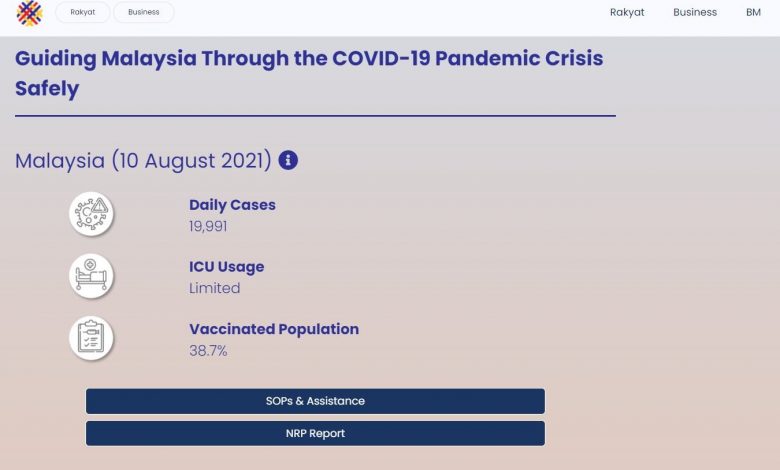Click the site logo icon
The image size is (780, 470).
click(29, 13)
